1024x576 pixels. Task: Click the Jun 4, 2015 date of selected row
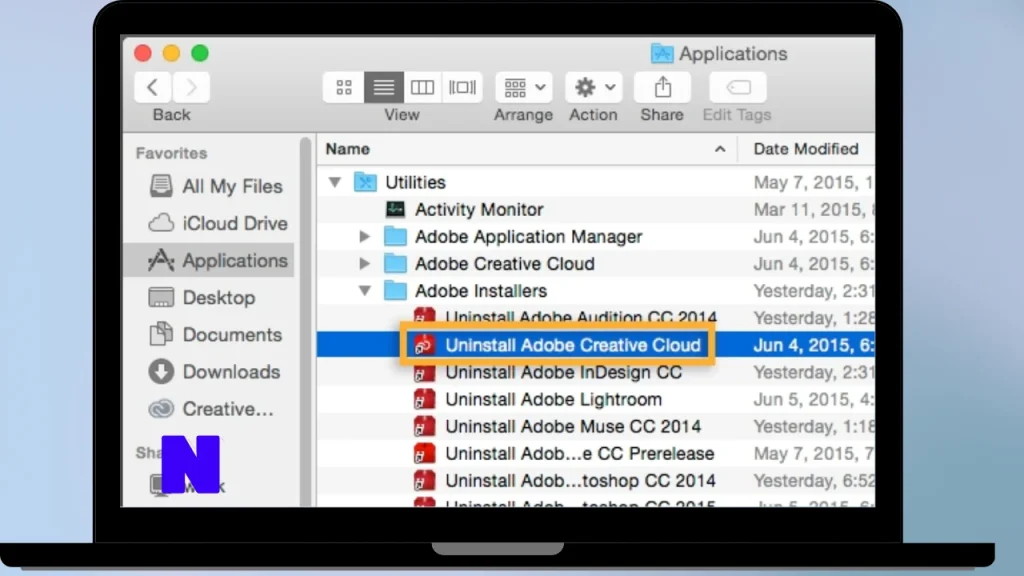813,345
